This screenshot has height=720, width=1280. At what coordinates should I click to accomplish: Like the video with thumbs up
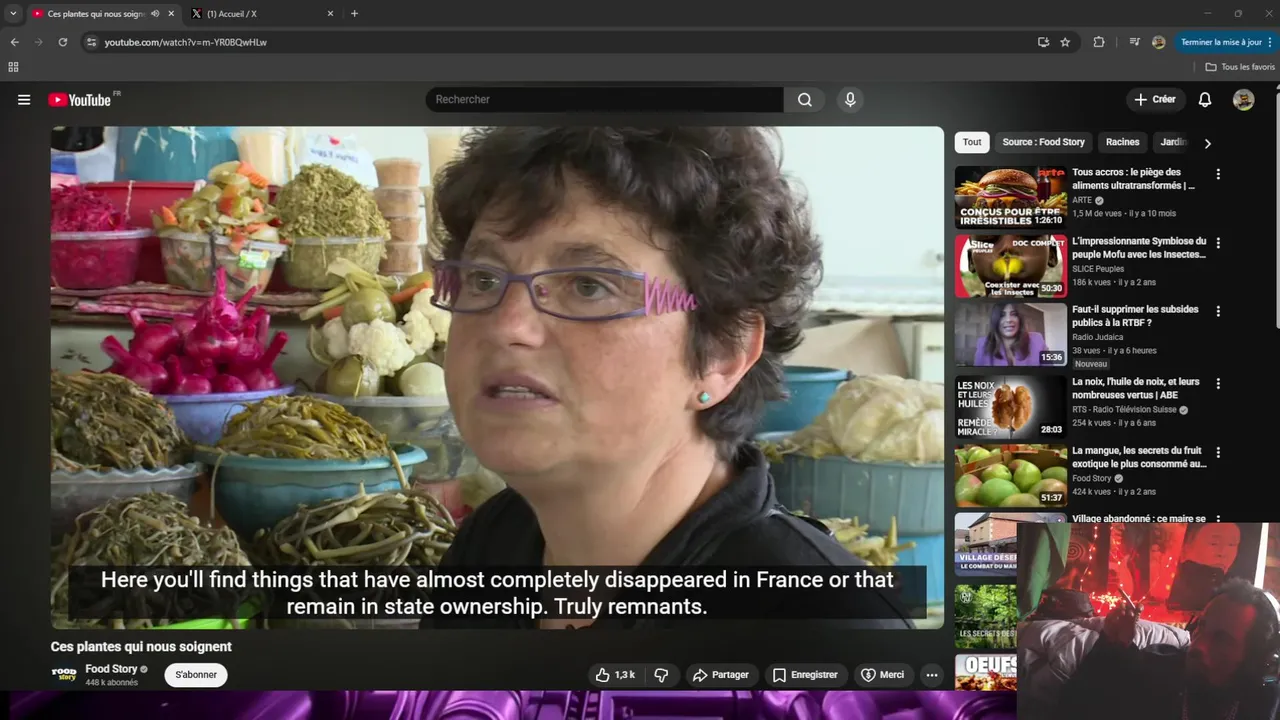coord(615,675)
